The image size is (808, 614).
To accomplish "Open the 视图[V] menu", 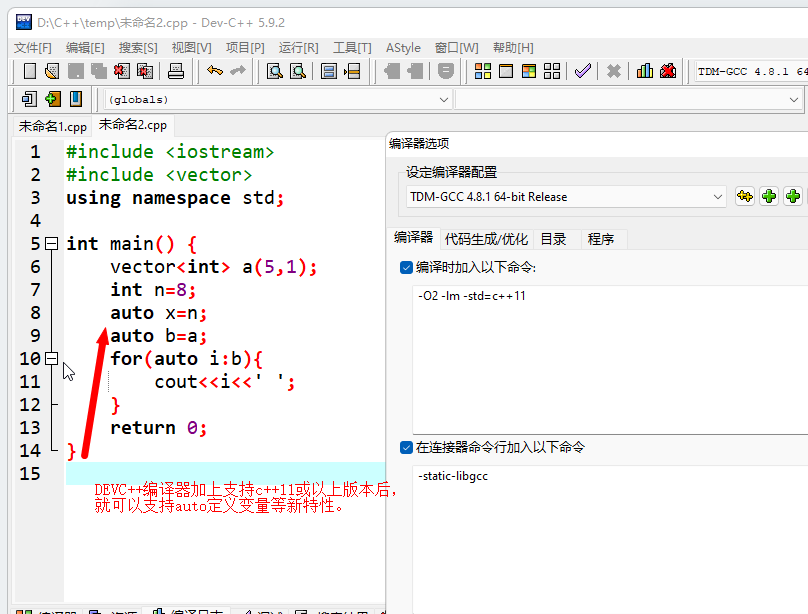I will coord(192,48).
